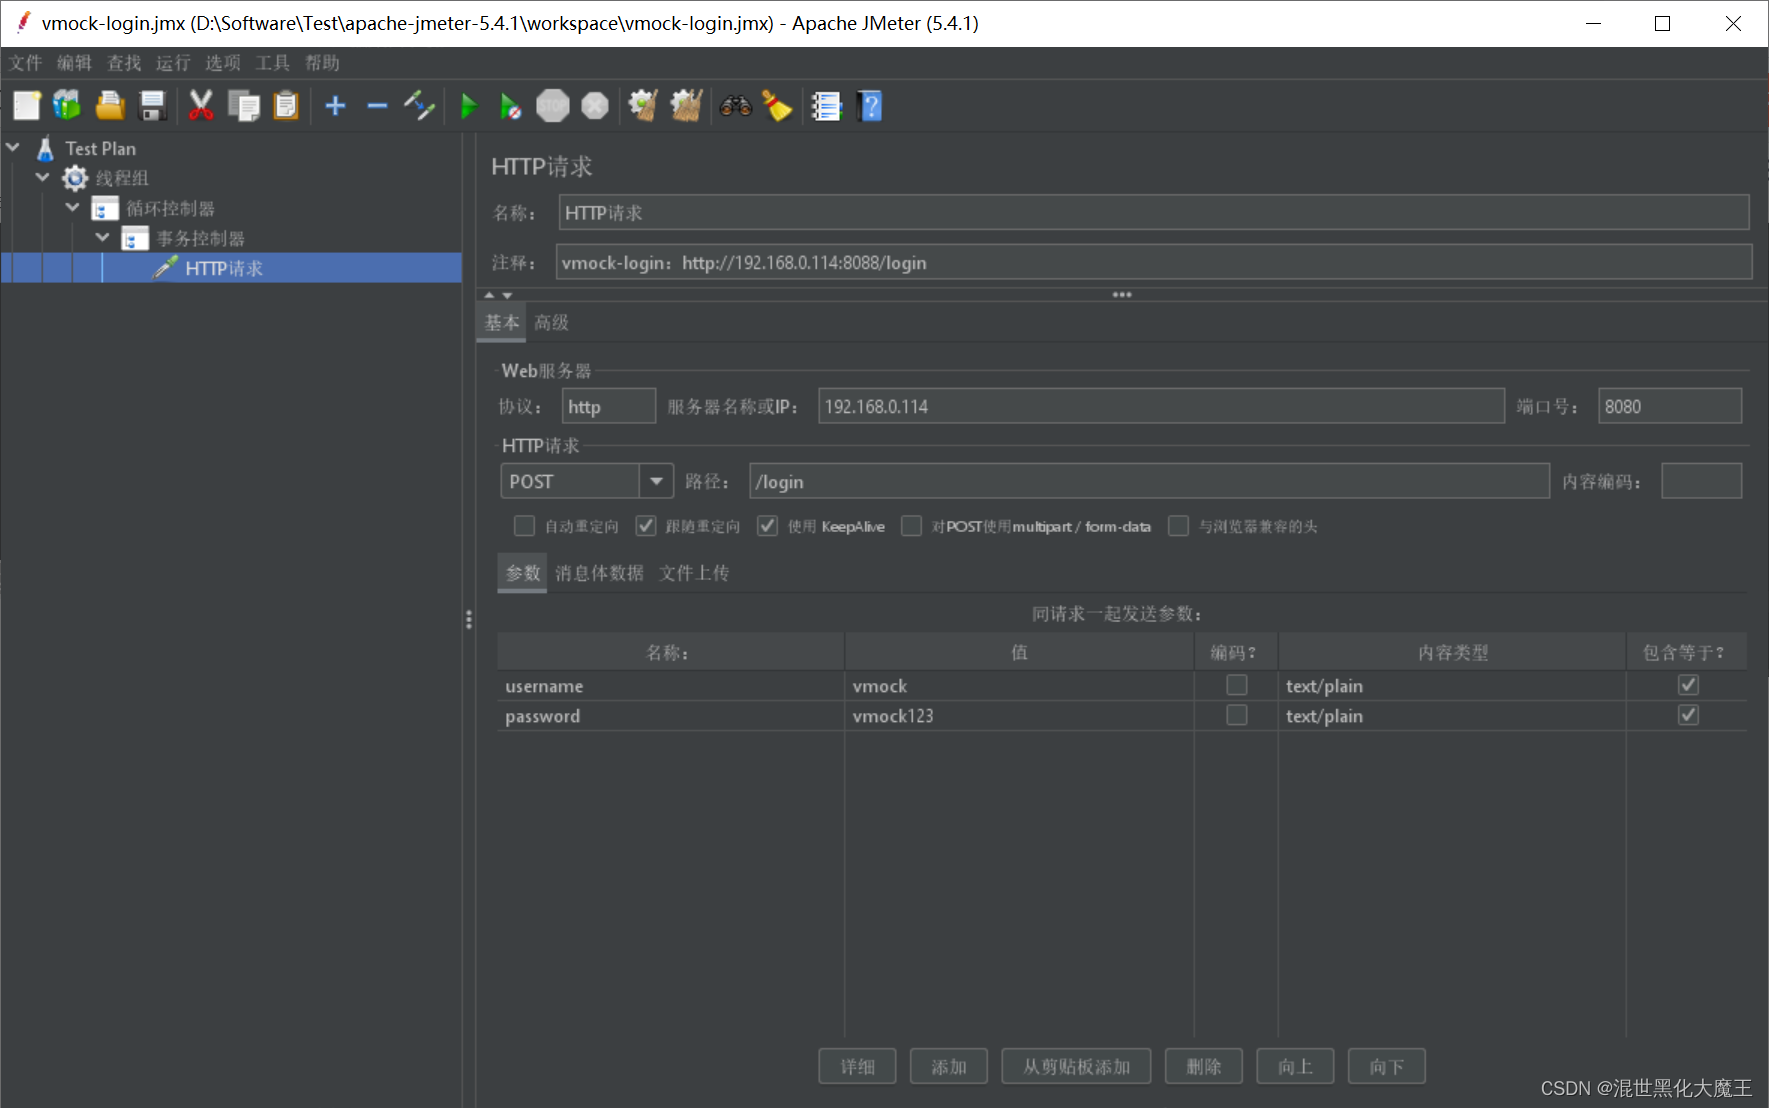Screen dimensions: 1769x1108
Task: Click the 向下 button
Action: pyautogui.click(x=1387, y=1066)
